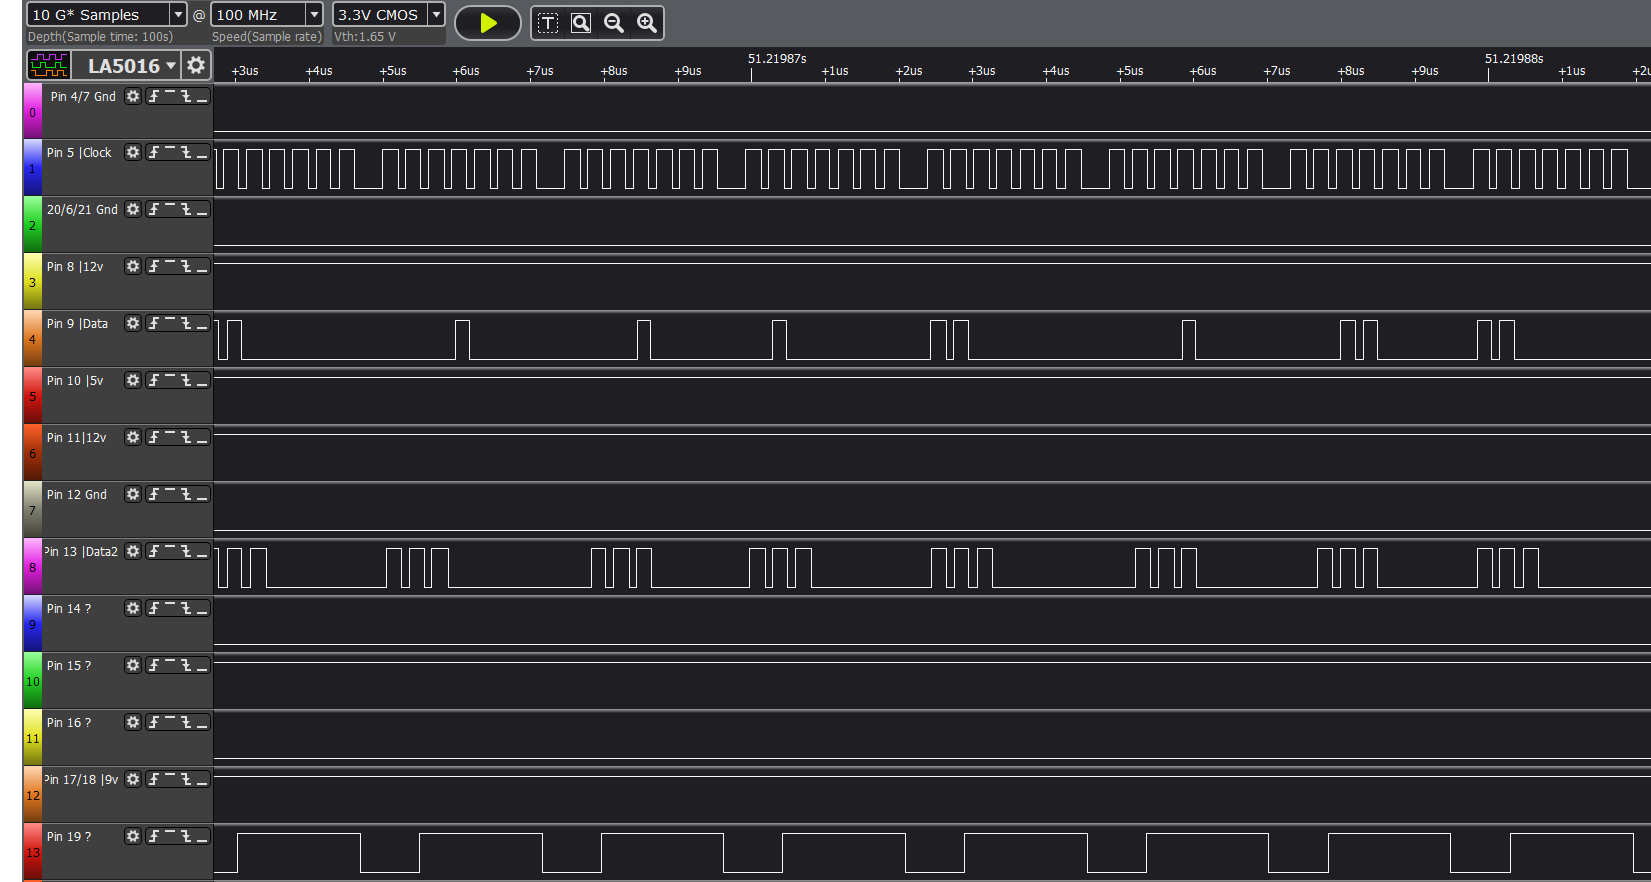Open settings gear for Pin 10 5v channel

pyautogui.click(x=133, y=380)
